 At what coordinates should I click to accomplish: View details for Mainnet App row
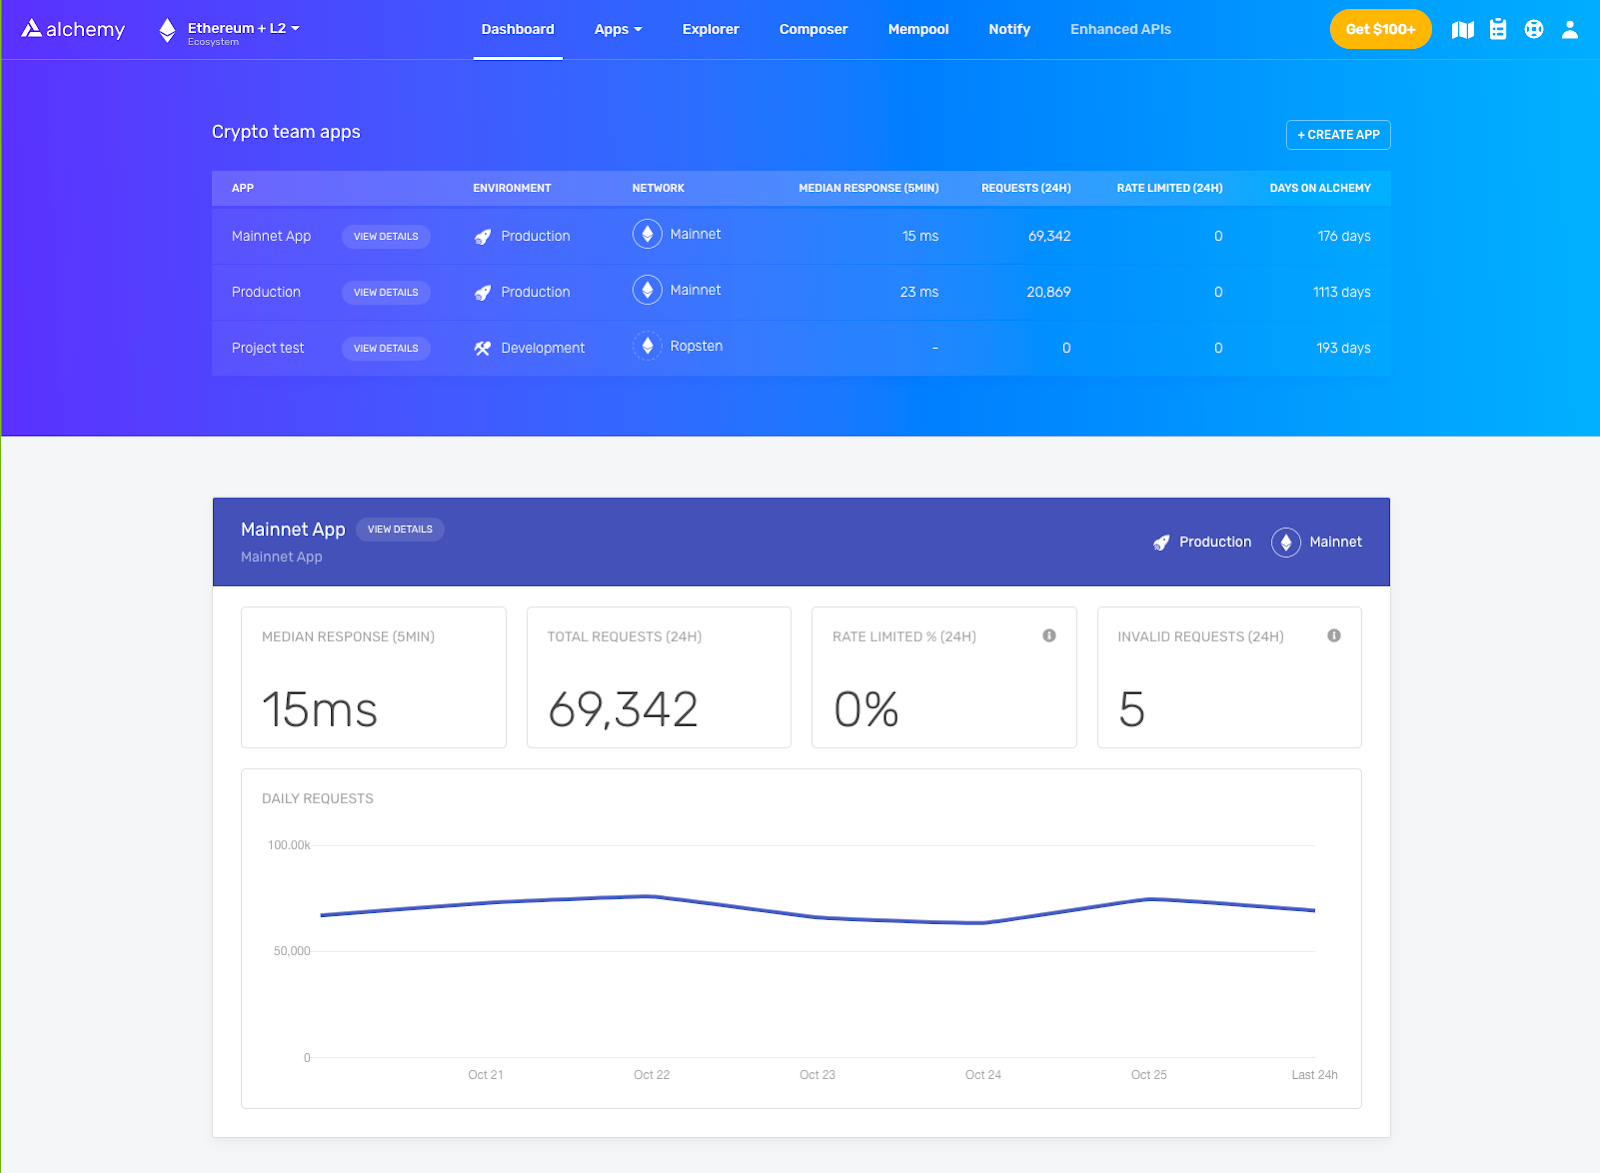[x=386, y=236]
